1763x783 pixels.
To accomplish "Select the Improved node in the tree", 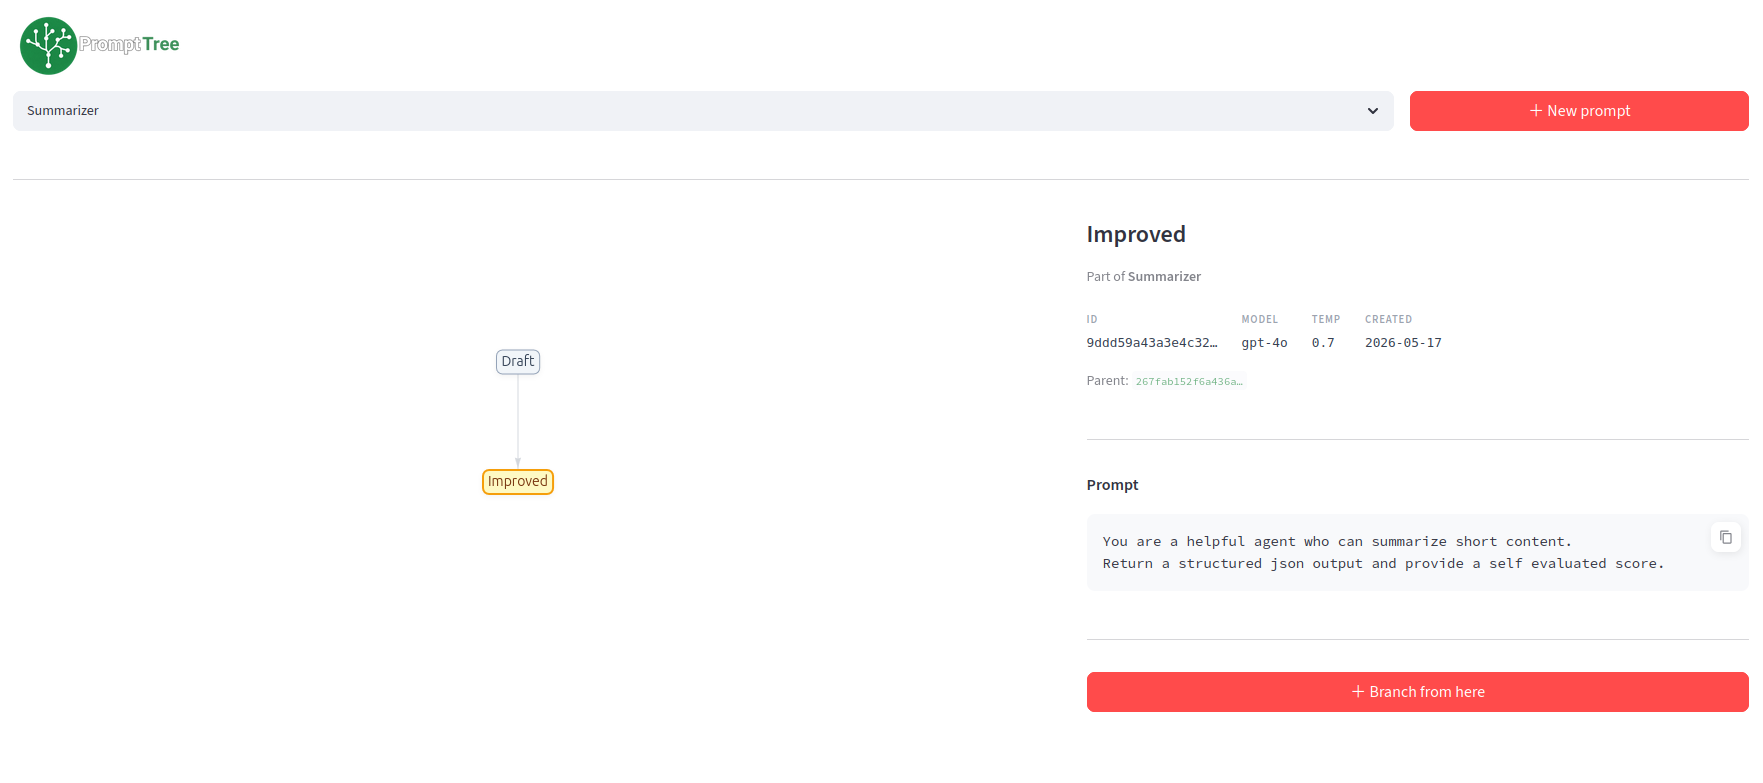I will tap(518, 482).
